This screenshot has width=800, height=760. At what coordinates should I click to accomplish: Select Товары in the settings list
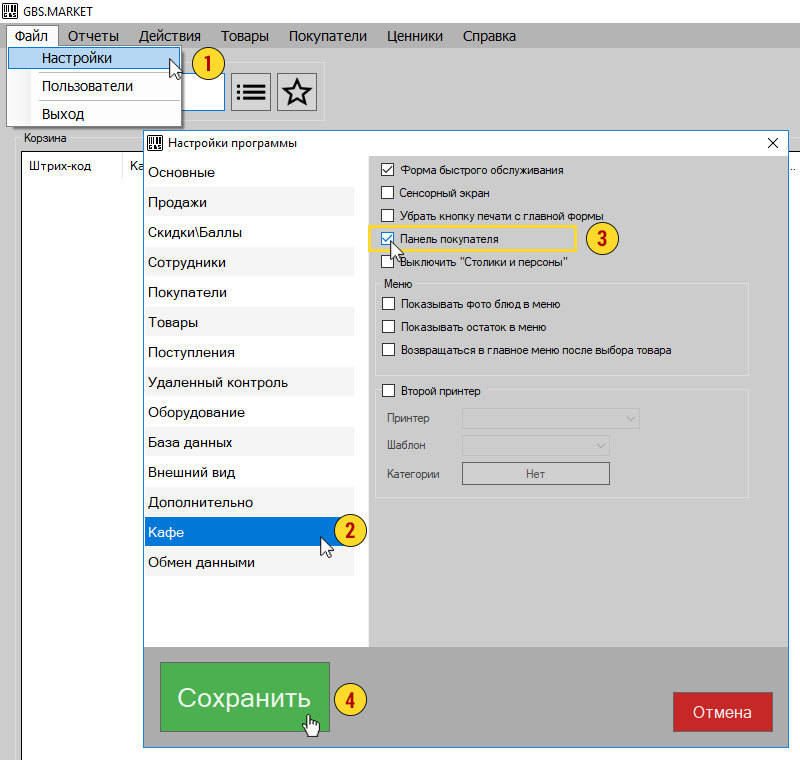click(249, 322)
